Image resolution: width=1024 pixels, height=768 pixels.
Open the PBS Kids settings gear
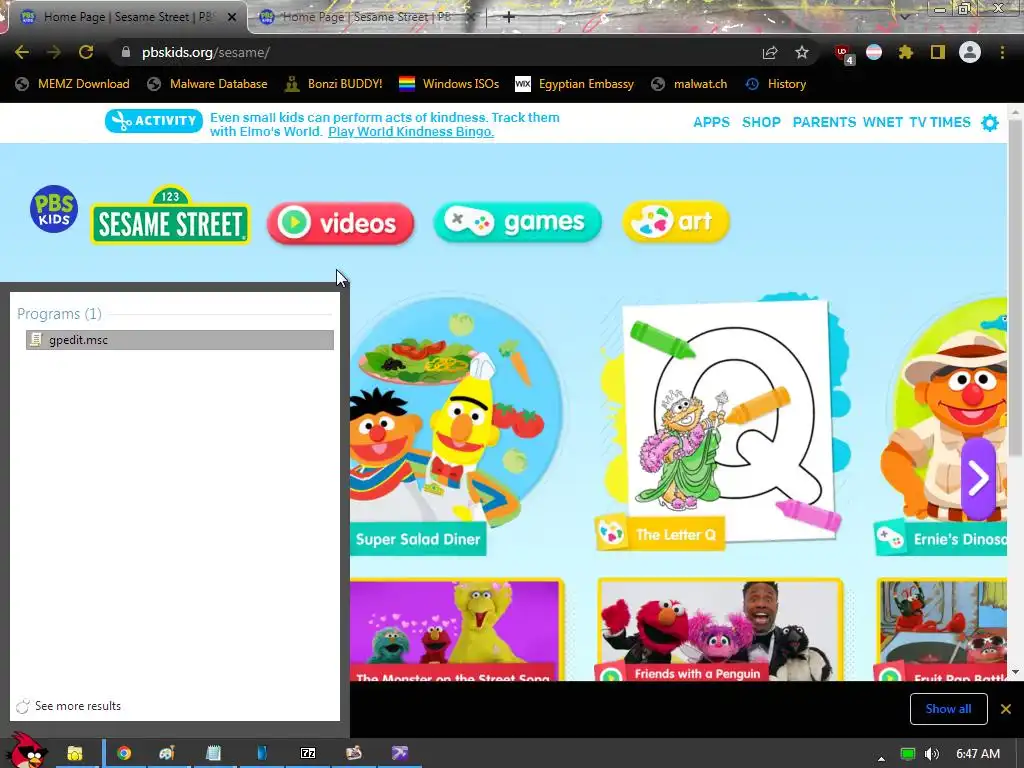click(990, 122)
